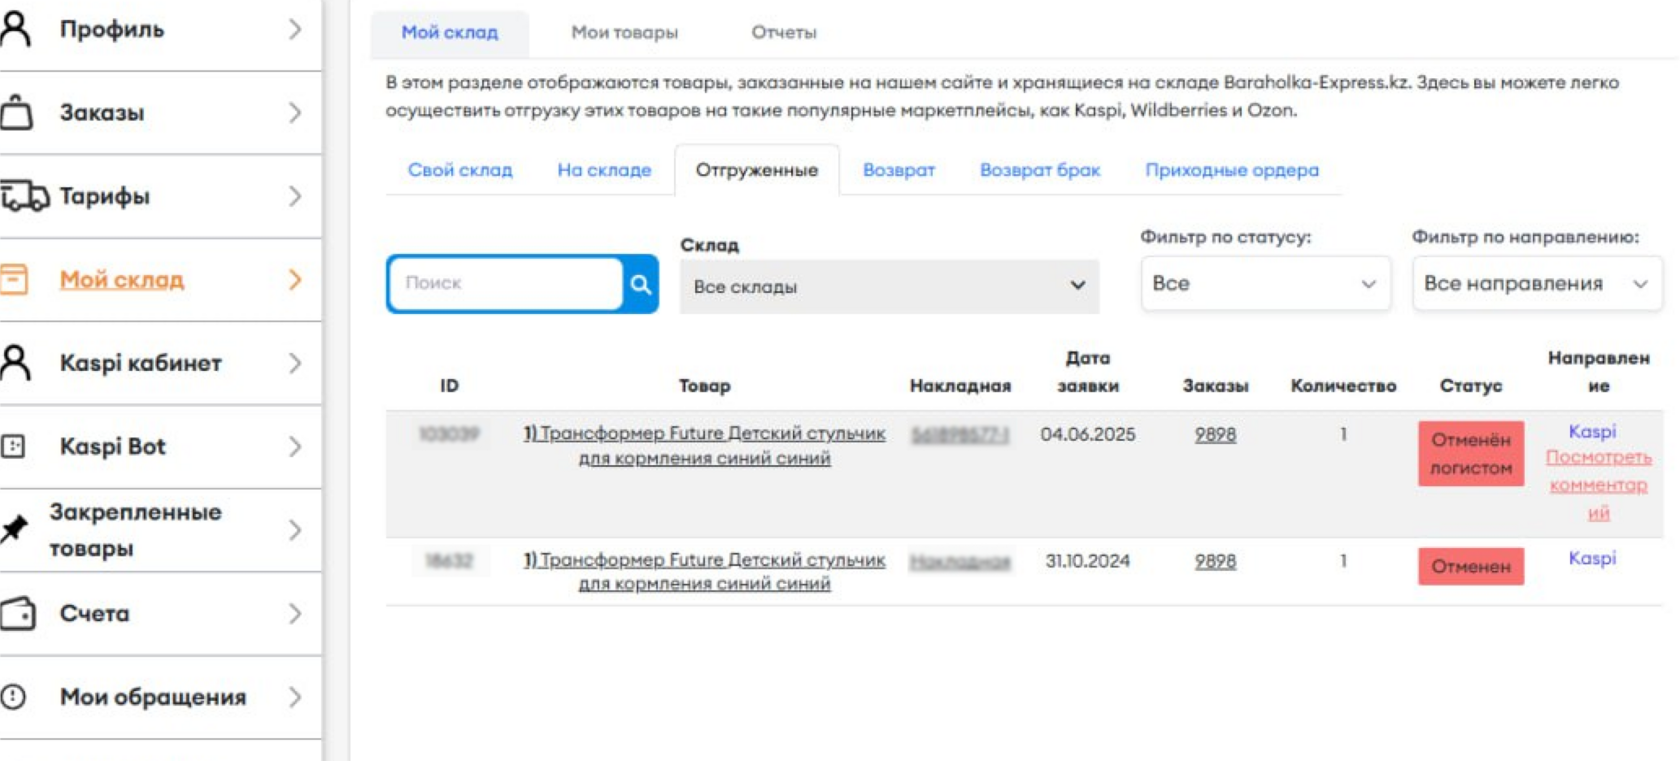Image resolution: width=1680 pixels, height=761 pixels.
Task: Open Посмотреть комментарий link
Action: click(1598, 484)
